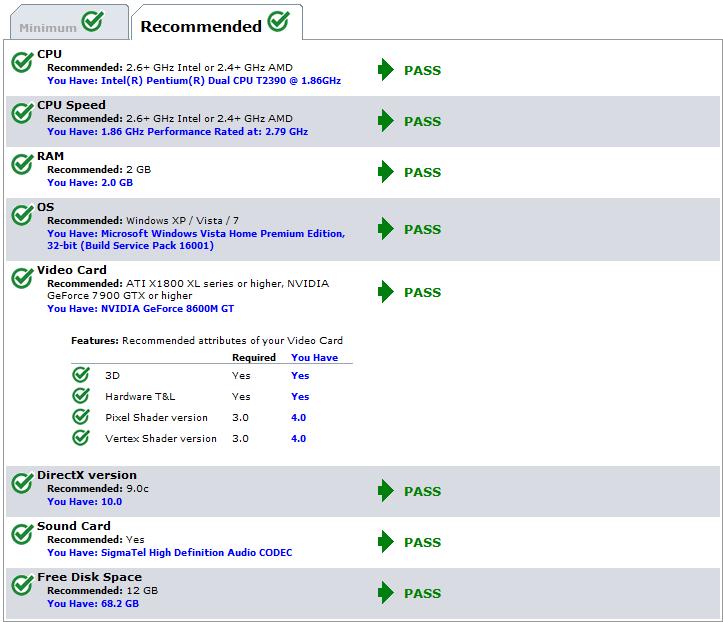Click the green checkmark beside CPU Speed
This screenshot has height=622, width=723.
tap(22, 113)
